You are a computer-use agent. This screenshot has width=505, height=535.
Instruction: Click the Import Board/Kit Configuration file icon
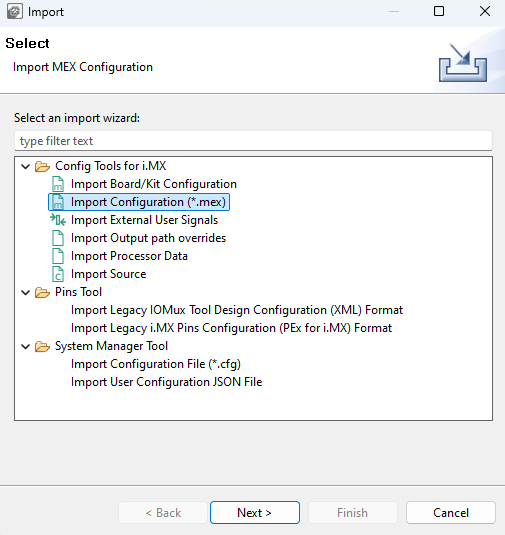[x=58, y=184]
